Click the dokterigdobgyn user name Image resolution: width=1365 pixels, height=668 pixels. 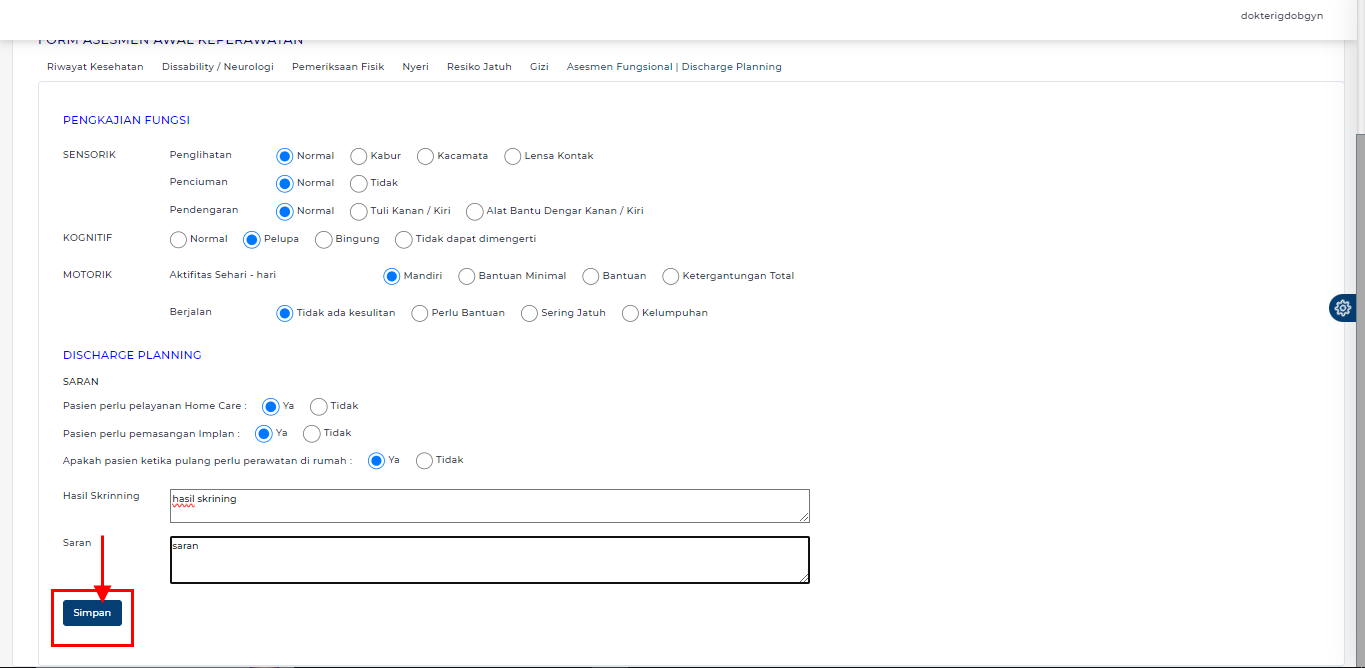pos(1281,16)
